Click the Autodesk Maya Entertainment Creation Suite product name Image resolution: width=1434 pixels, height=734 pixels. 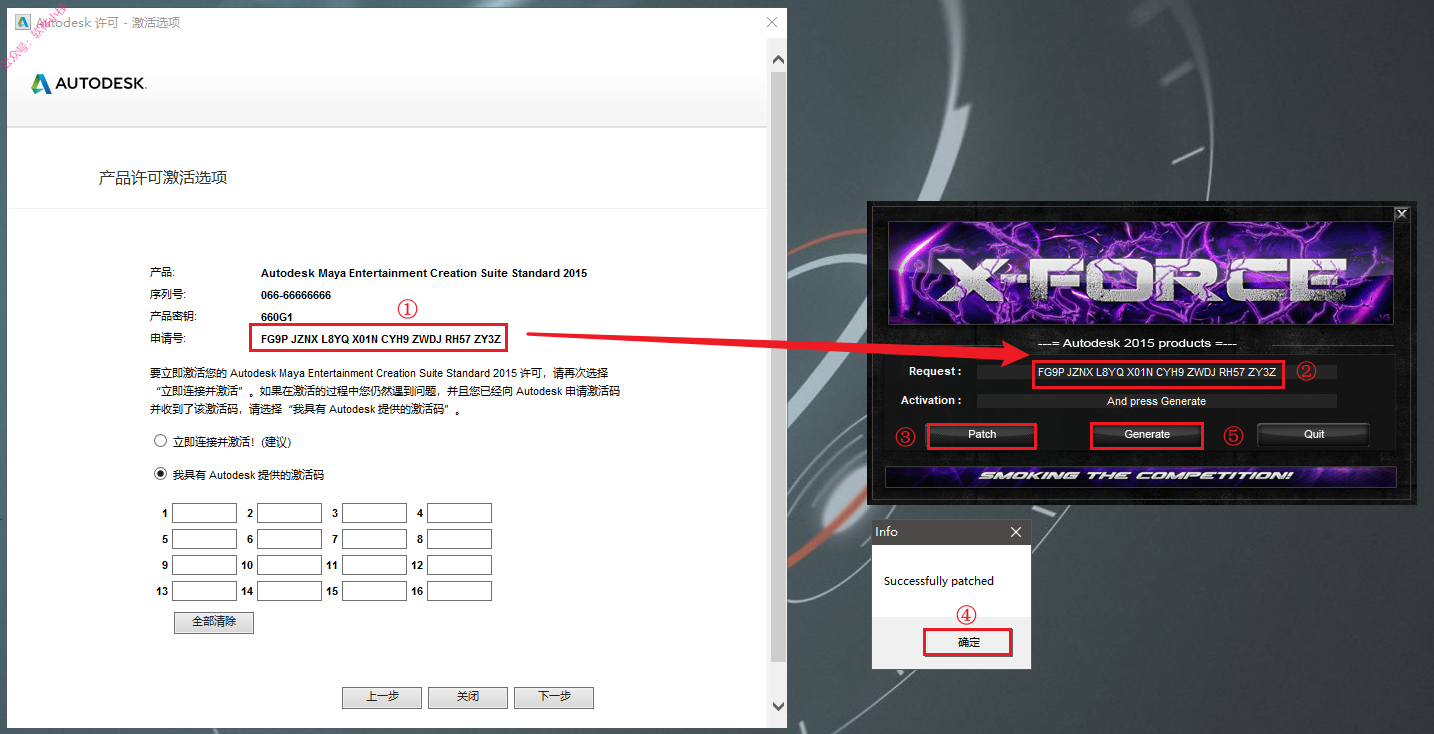pyautogui.click(x=424, y=273)
